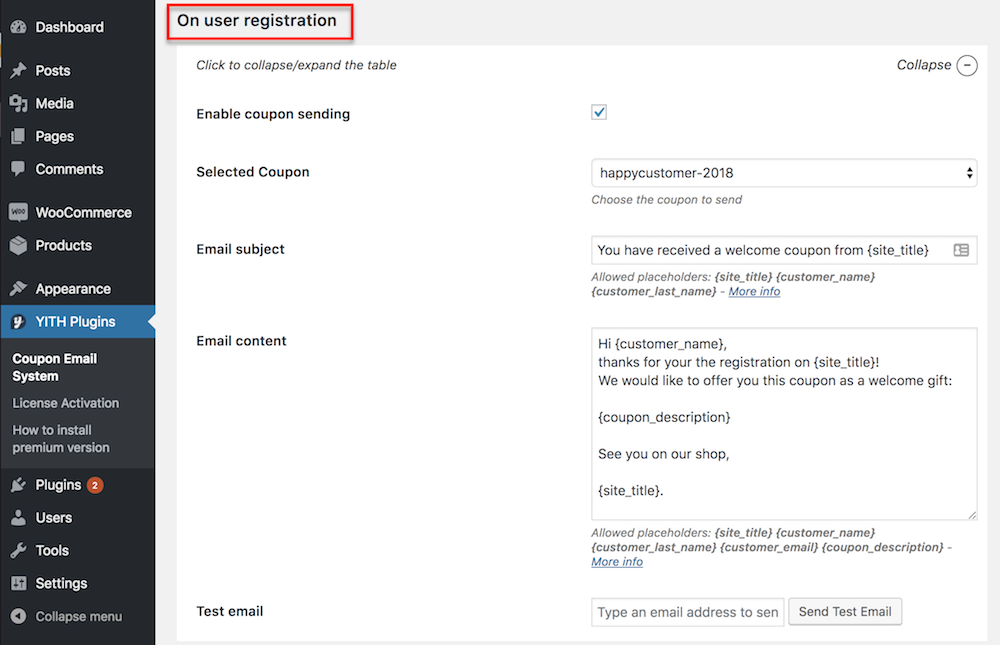Click the 'Email subject' label
Screen dimensions: 1000x645
240,249
